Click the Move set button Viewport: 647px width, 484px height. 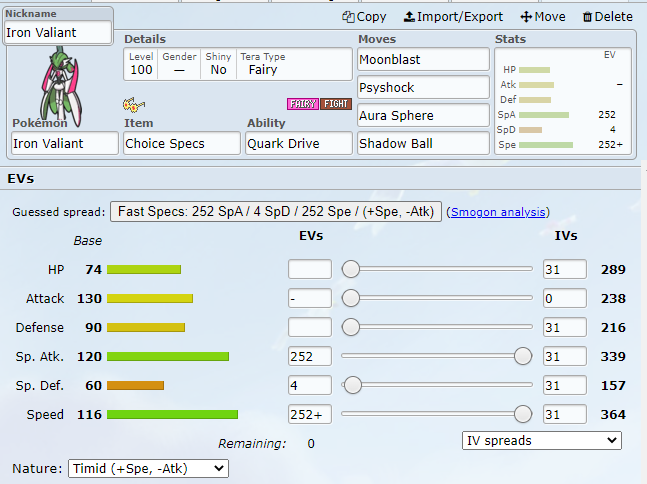pos(543,17)
